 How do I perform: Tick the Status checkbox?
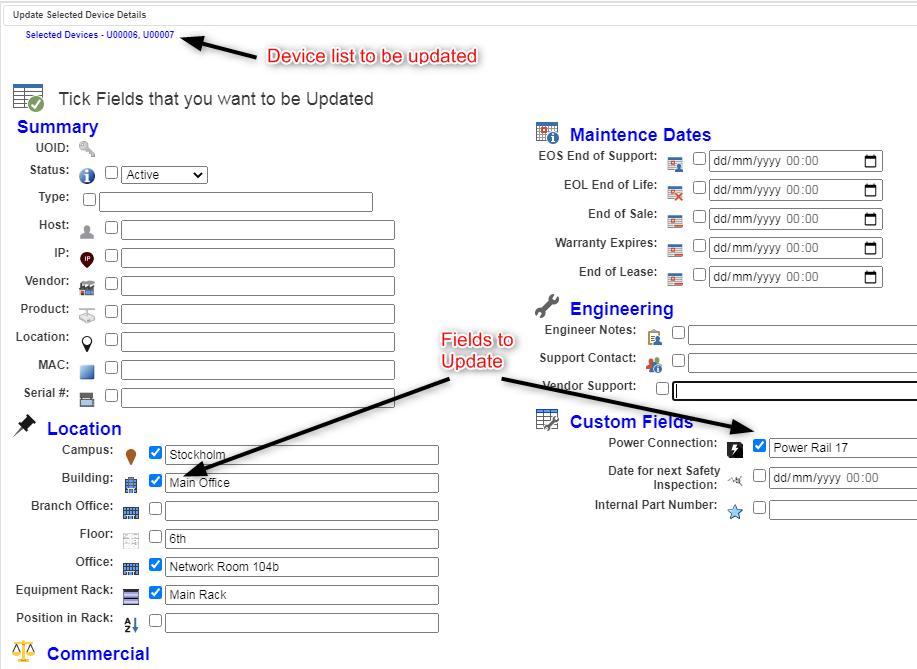[111, 173]
